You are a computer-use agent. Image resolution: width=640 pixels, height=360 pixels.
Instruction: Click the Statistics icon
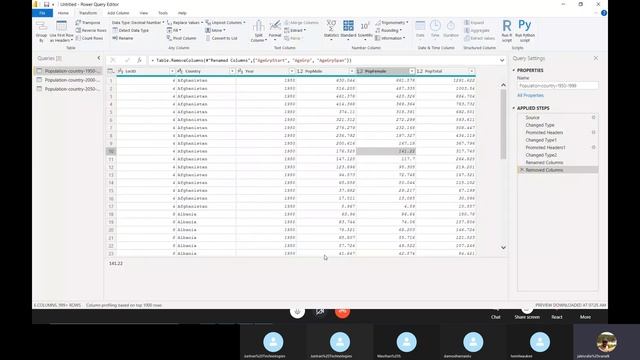331,26
